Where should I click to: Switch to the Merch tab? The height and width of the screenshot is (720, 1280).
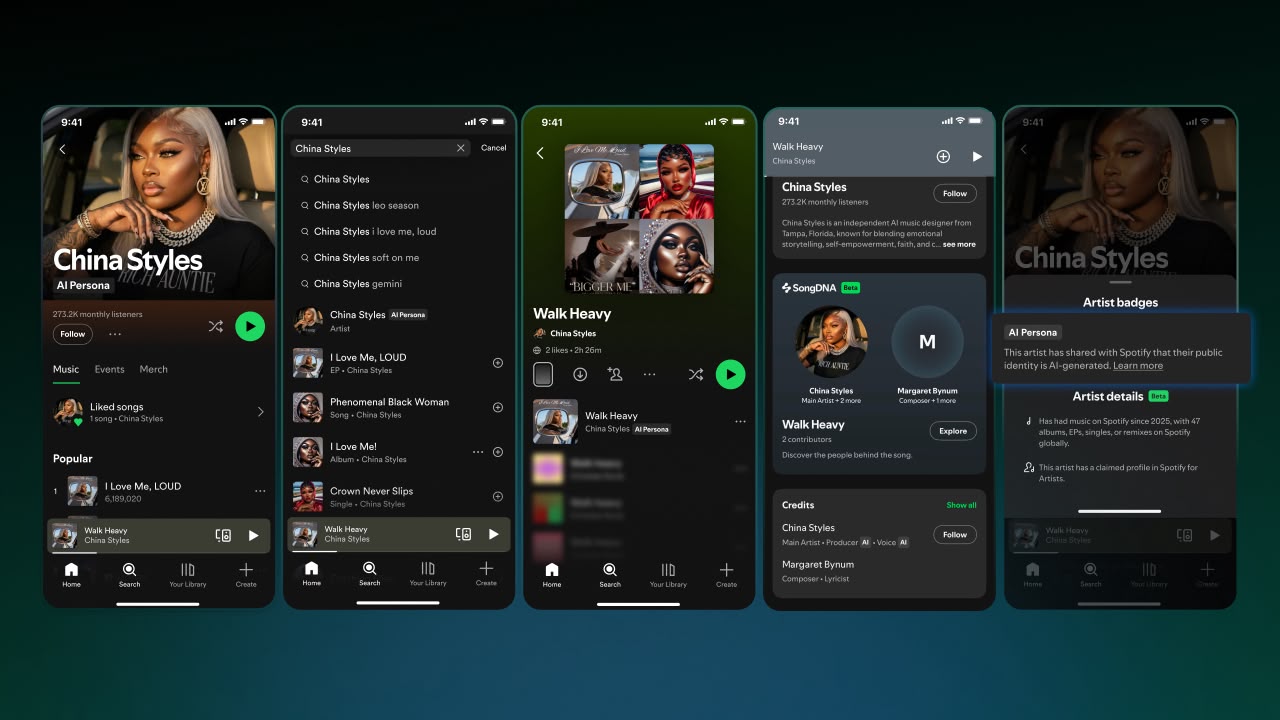153,369
